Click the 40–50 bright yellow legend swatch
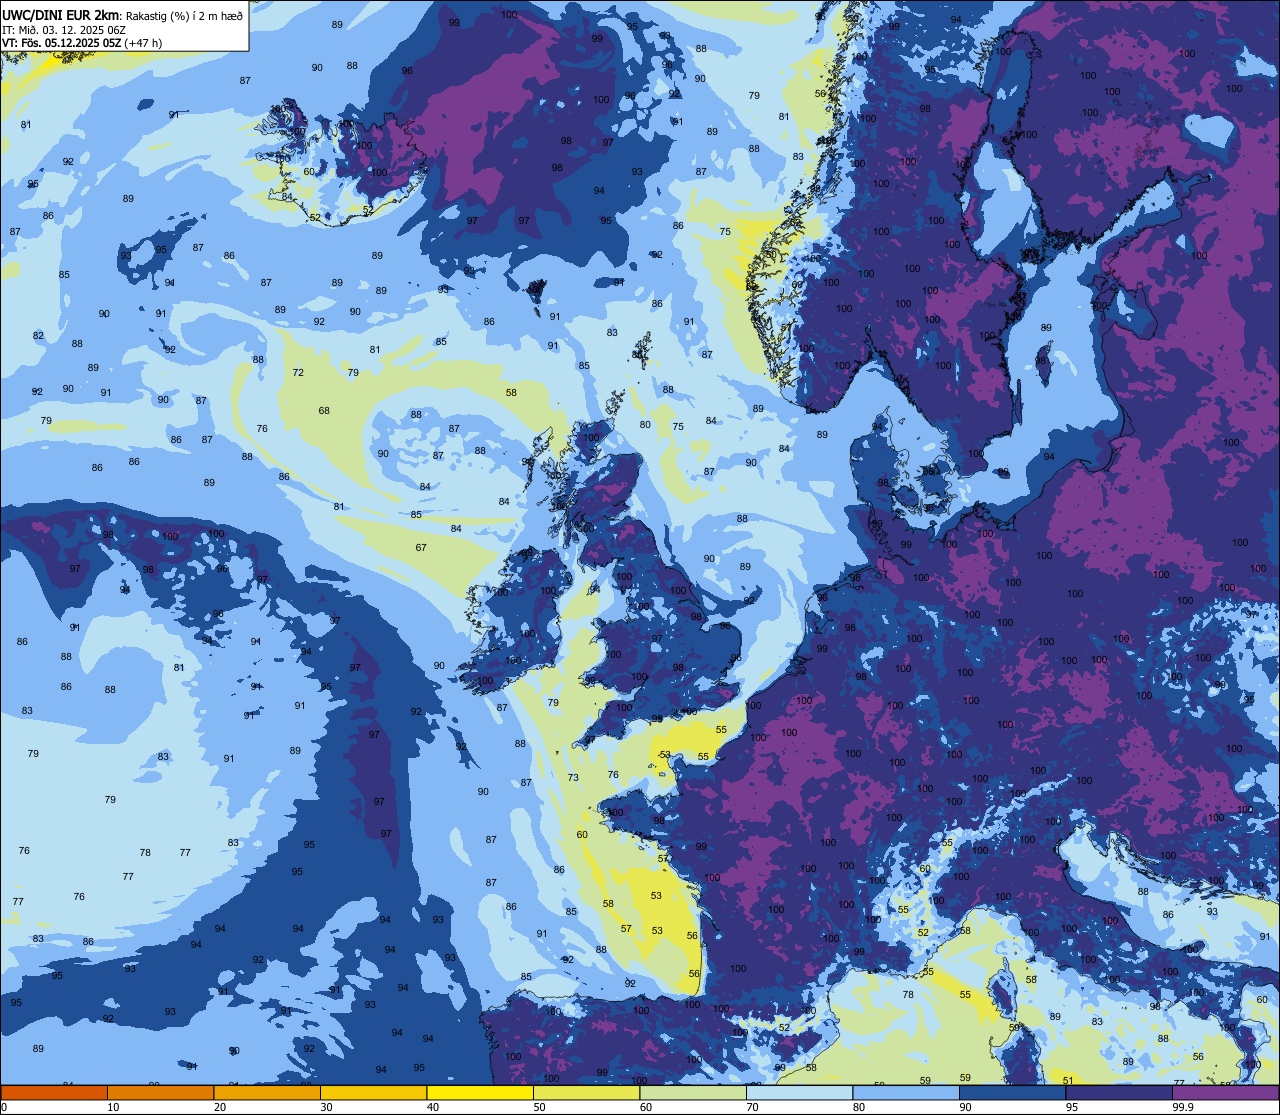The image size is (1280, 1115). click(x=480, y=1092)
